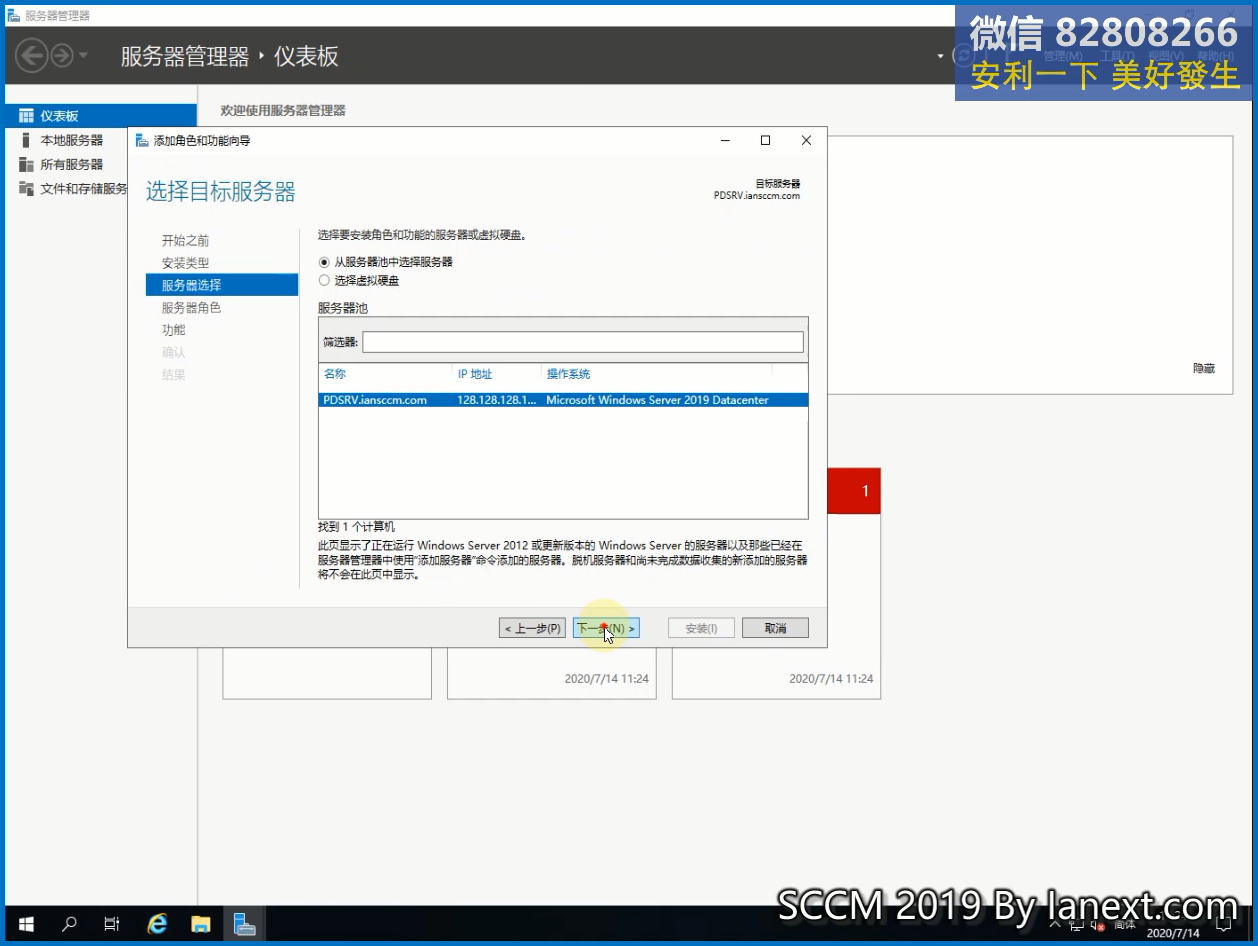Click 上一步(P) back button
Viewport: 1258px width, 946px height.
[532, 628]
